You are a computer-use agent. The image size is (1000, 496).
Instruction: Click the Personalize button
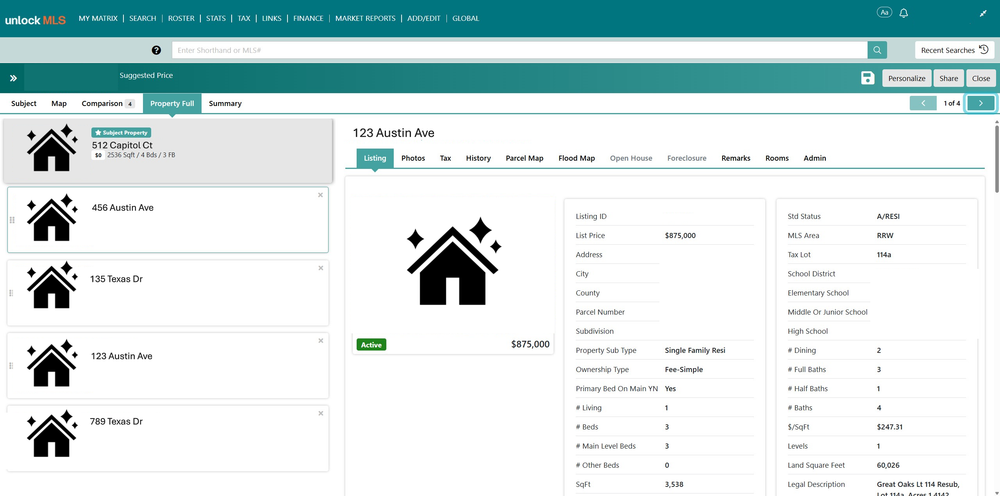[x=907, y=78]
